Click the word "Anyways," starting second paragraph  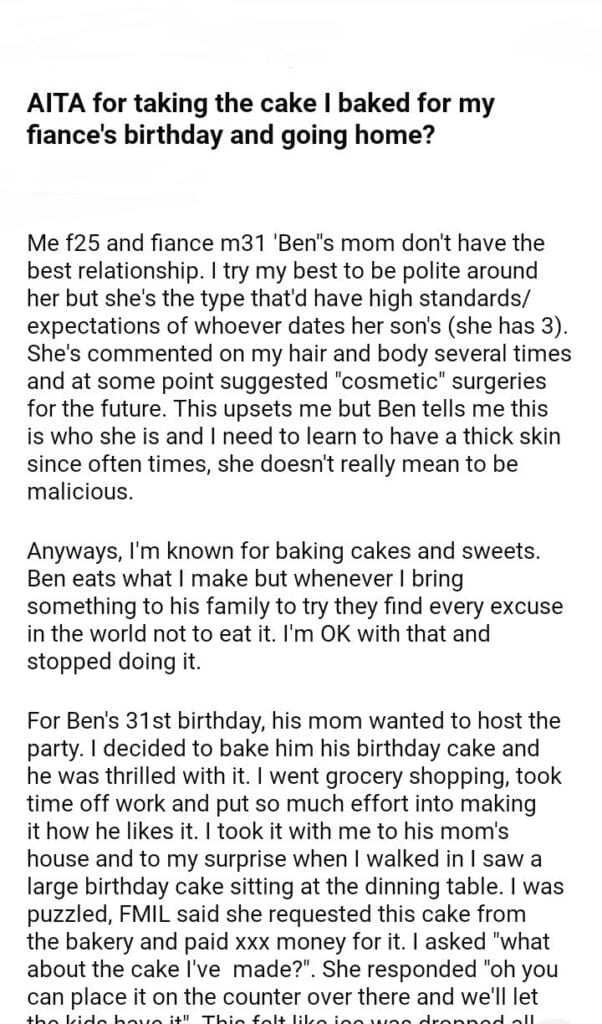73,552
